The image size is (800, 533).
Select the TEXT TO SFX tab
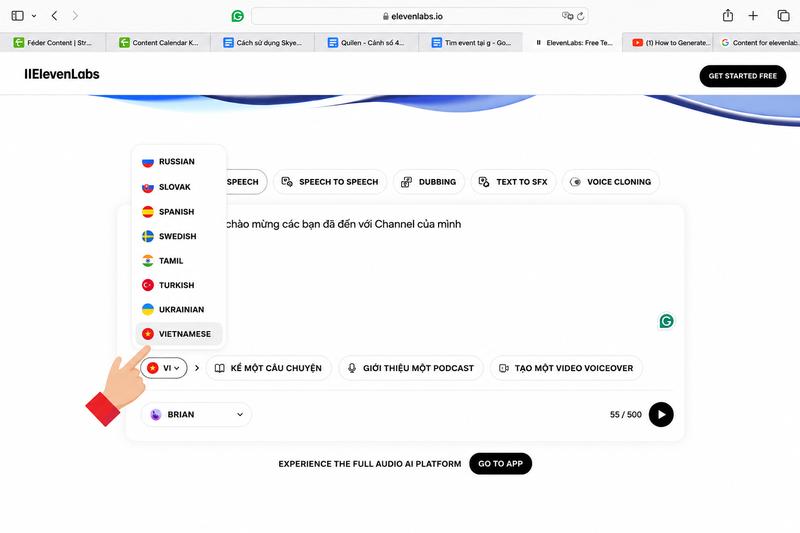click(x=513, y=182)
